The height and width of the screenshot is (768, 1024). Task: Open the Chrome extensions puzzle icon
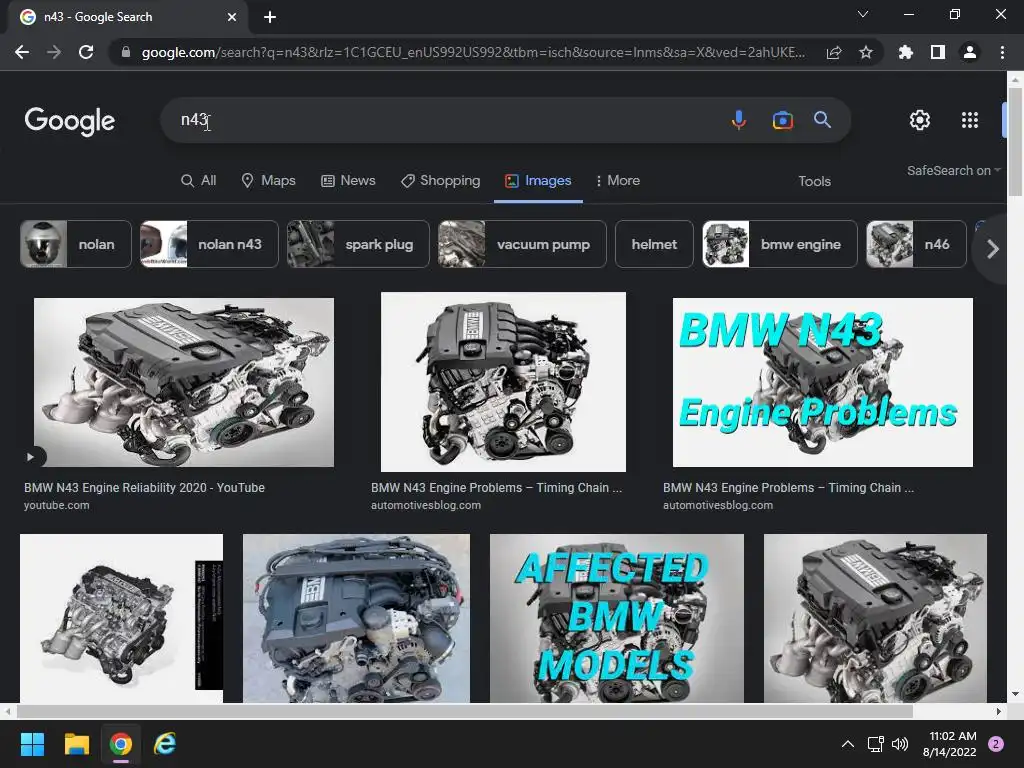[x=906, y=52]
